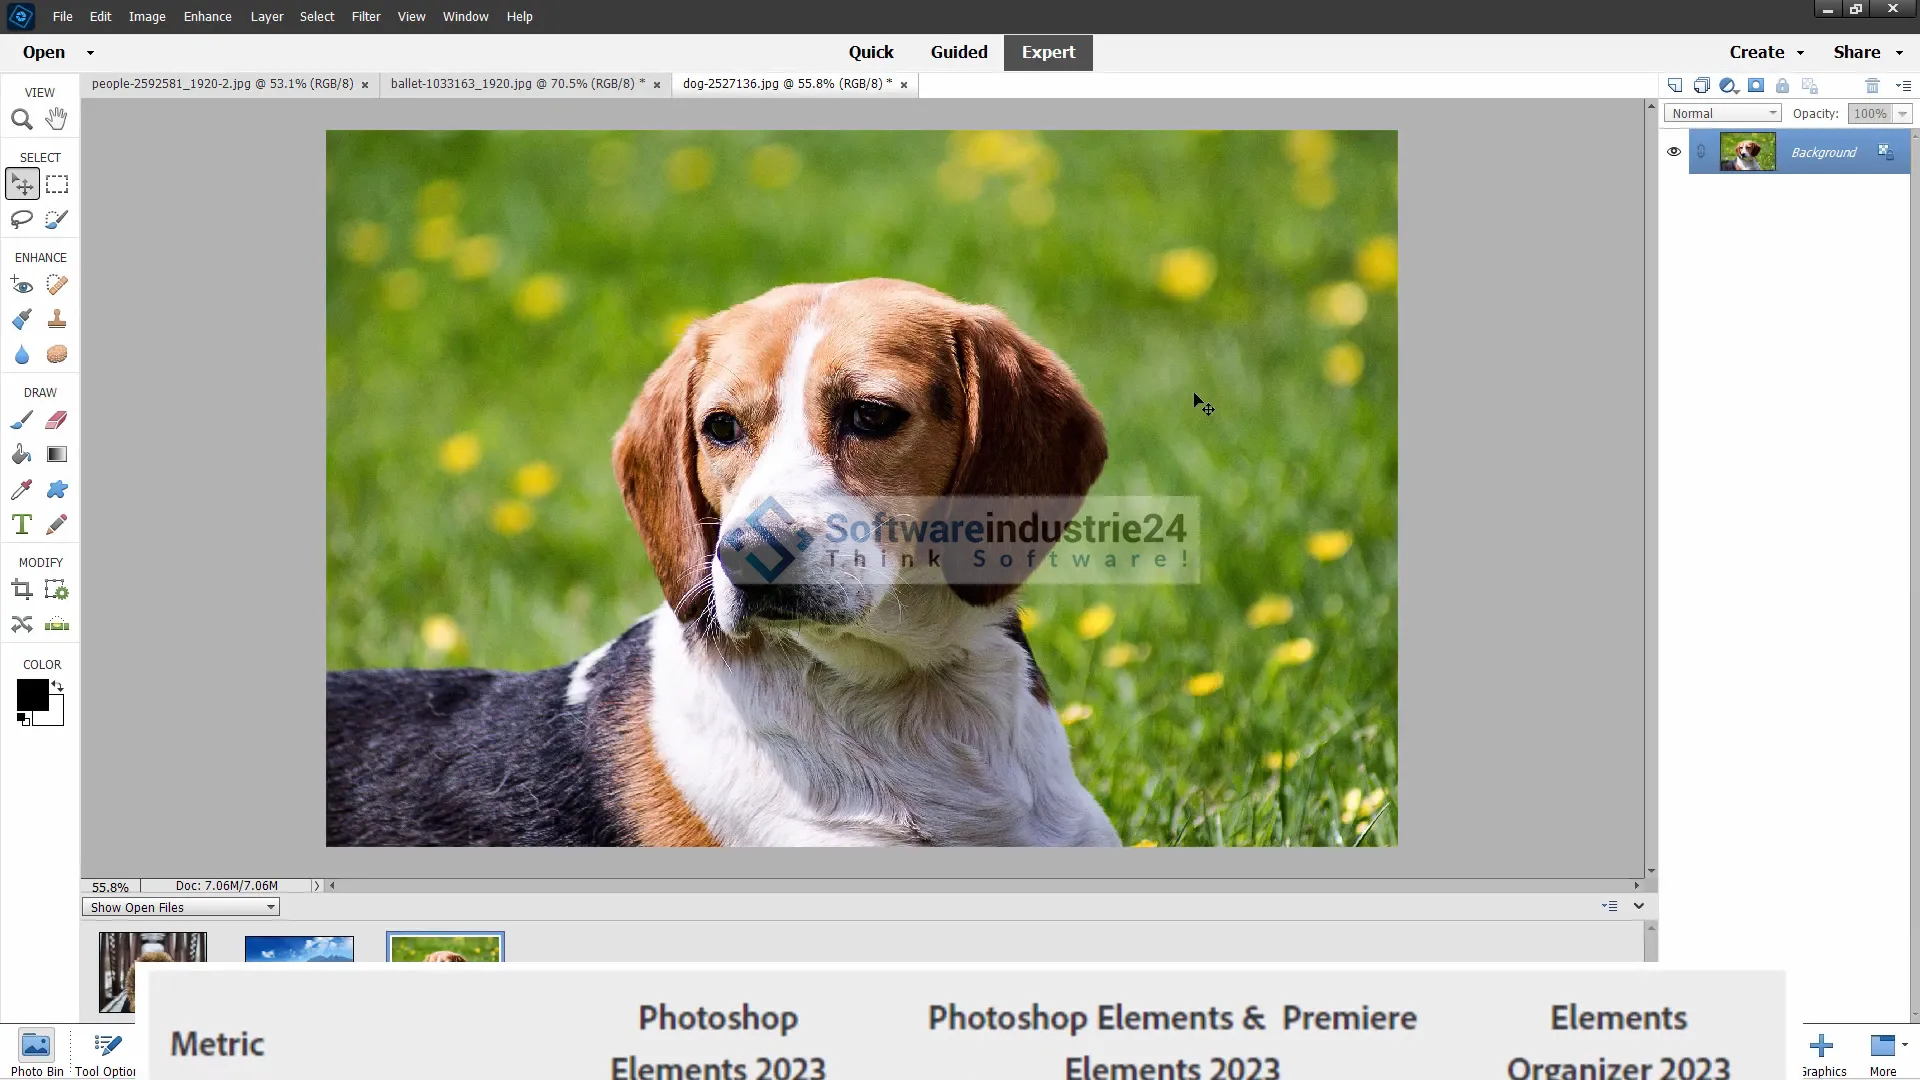Select the Horizontal Type tool
Image resolution: width=1920 pixels, height=1080 pixels.
pos(21,524)
